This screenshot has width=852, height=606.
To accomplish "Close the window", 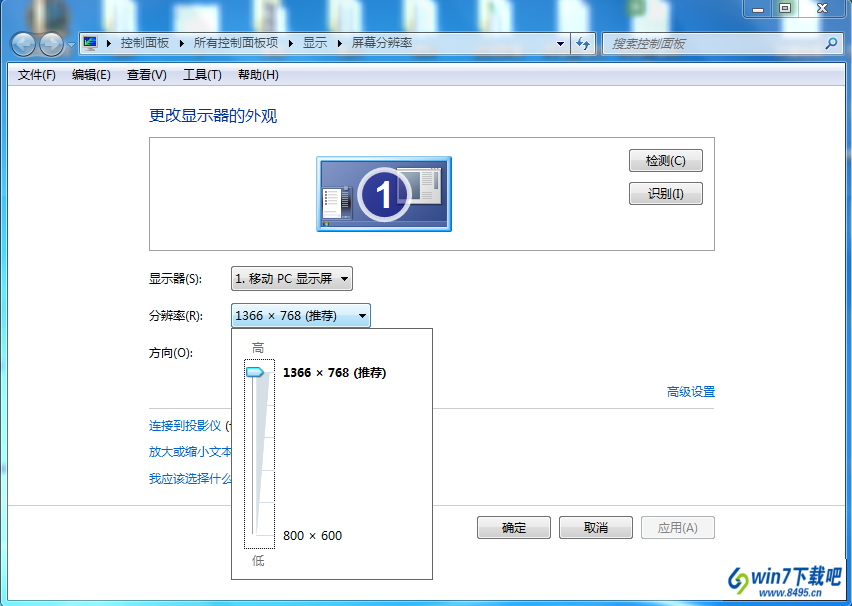I will [x=823, y=9].
